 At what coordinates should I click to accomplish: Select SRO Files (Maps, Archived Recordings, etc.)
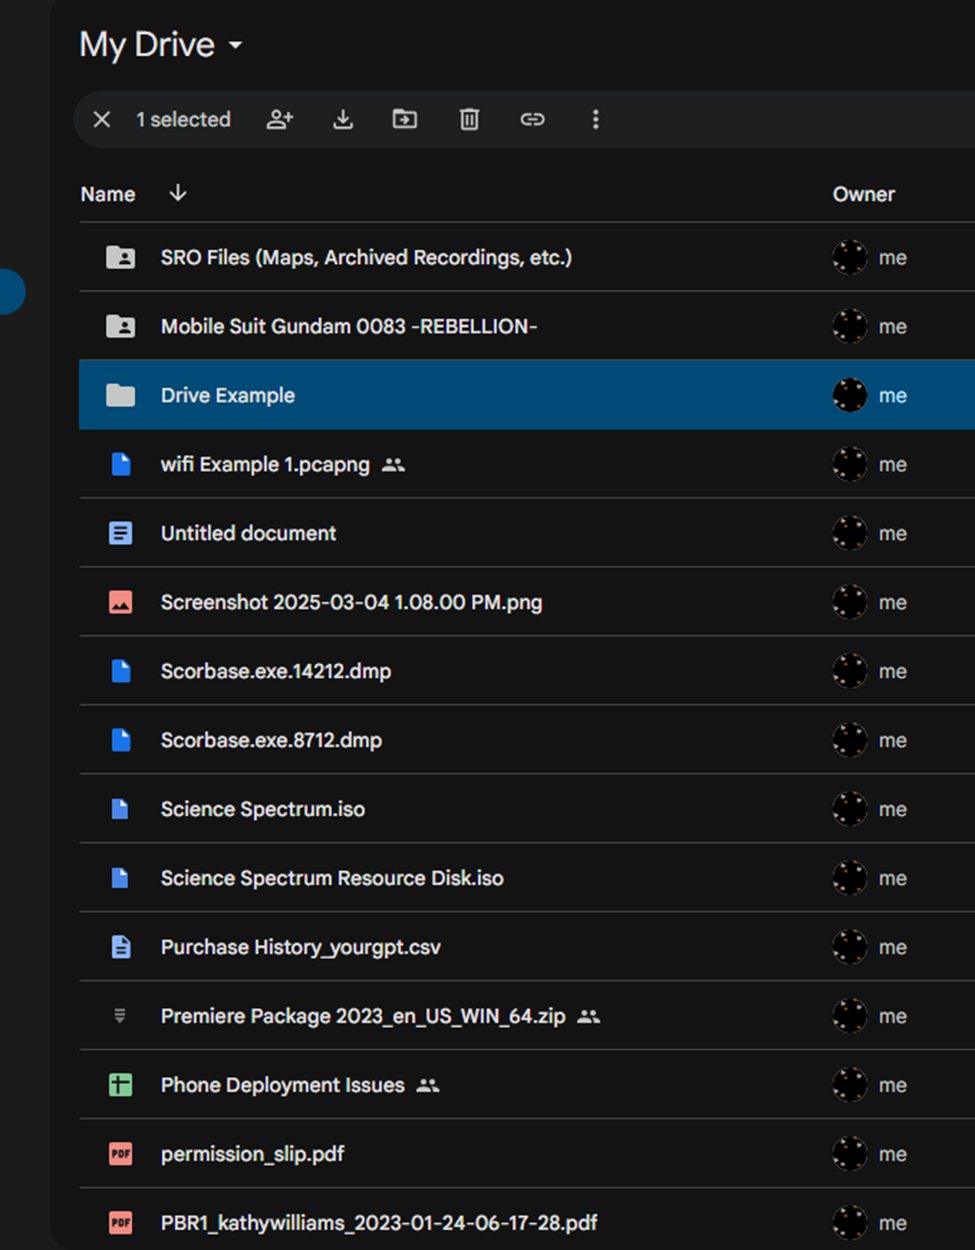point(366,257)
